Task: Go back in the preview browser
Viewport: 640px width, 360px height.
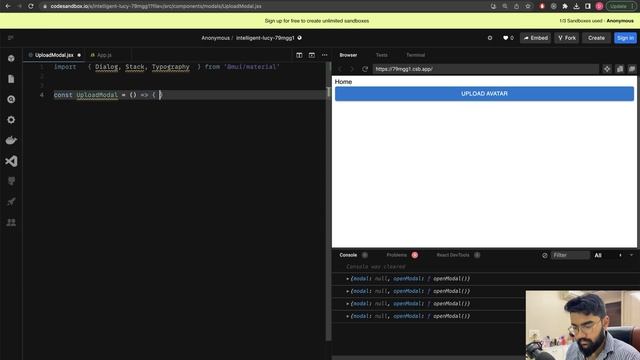Action: pyautogui.click(x=340, y=69)
